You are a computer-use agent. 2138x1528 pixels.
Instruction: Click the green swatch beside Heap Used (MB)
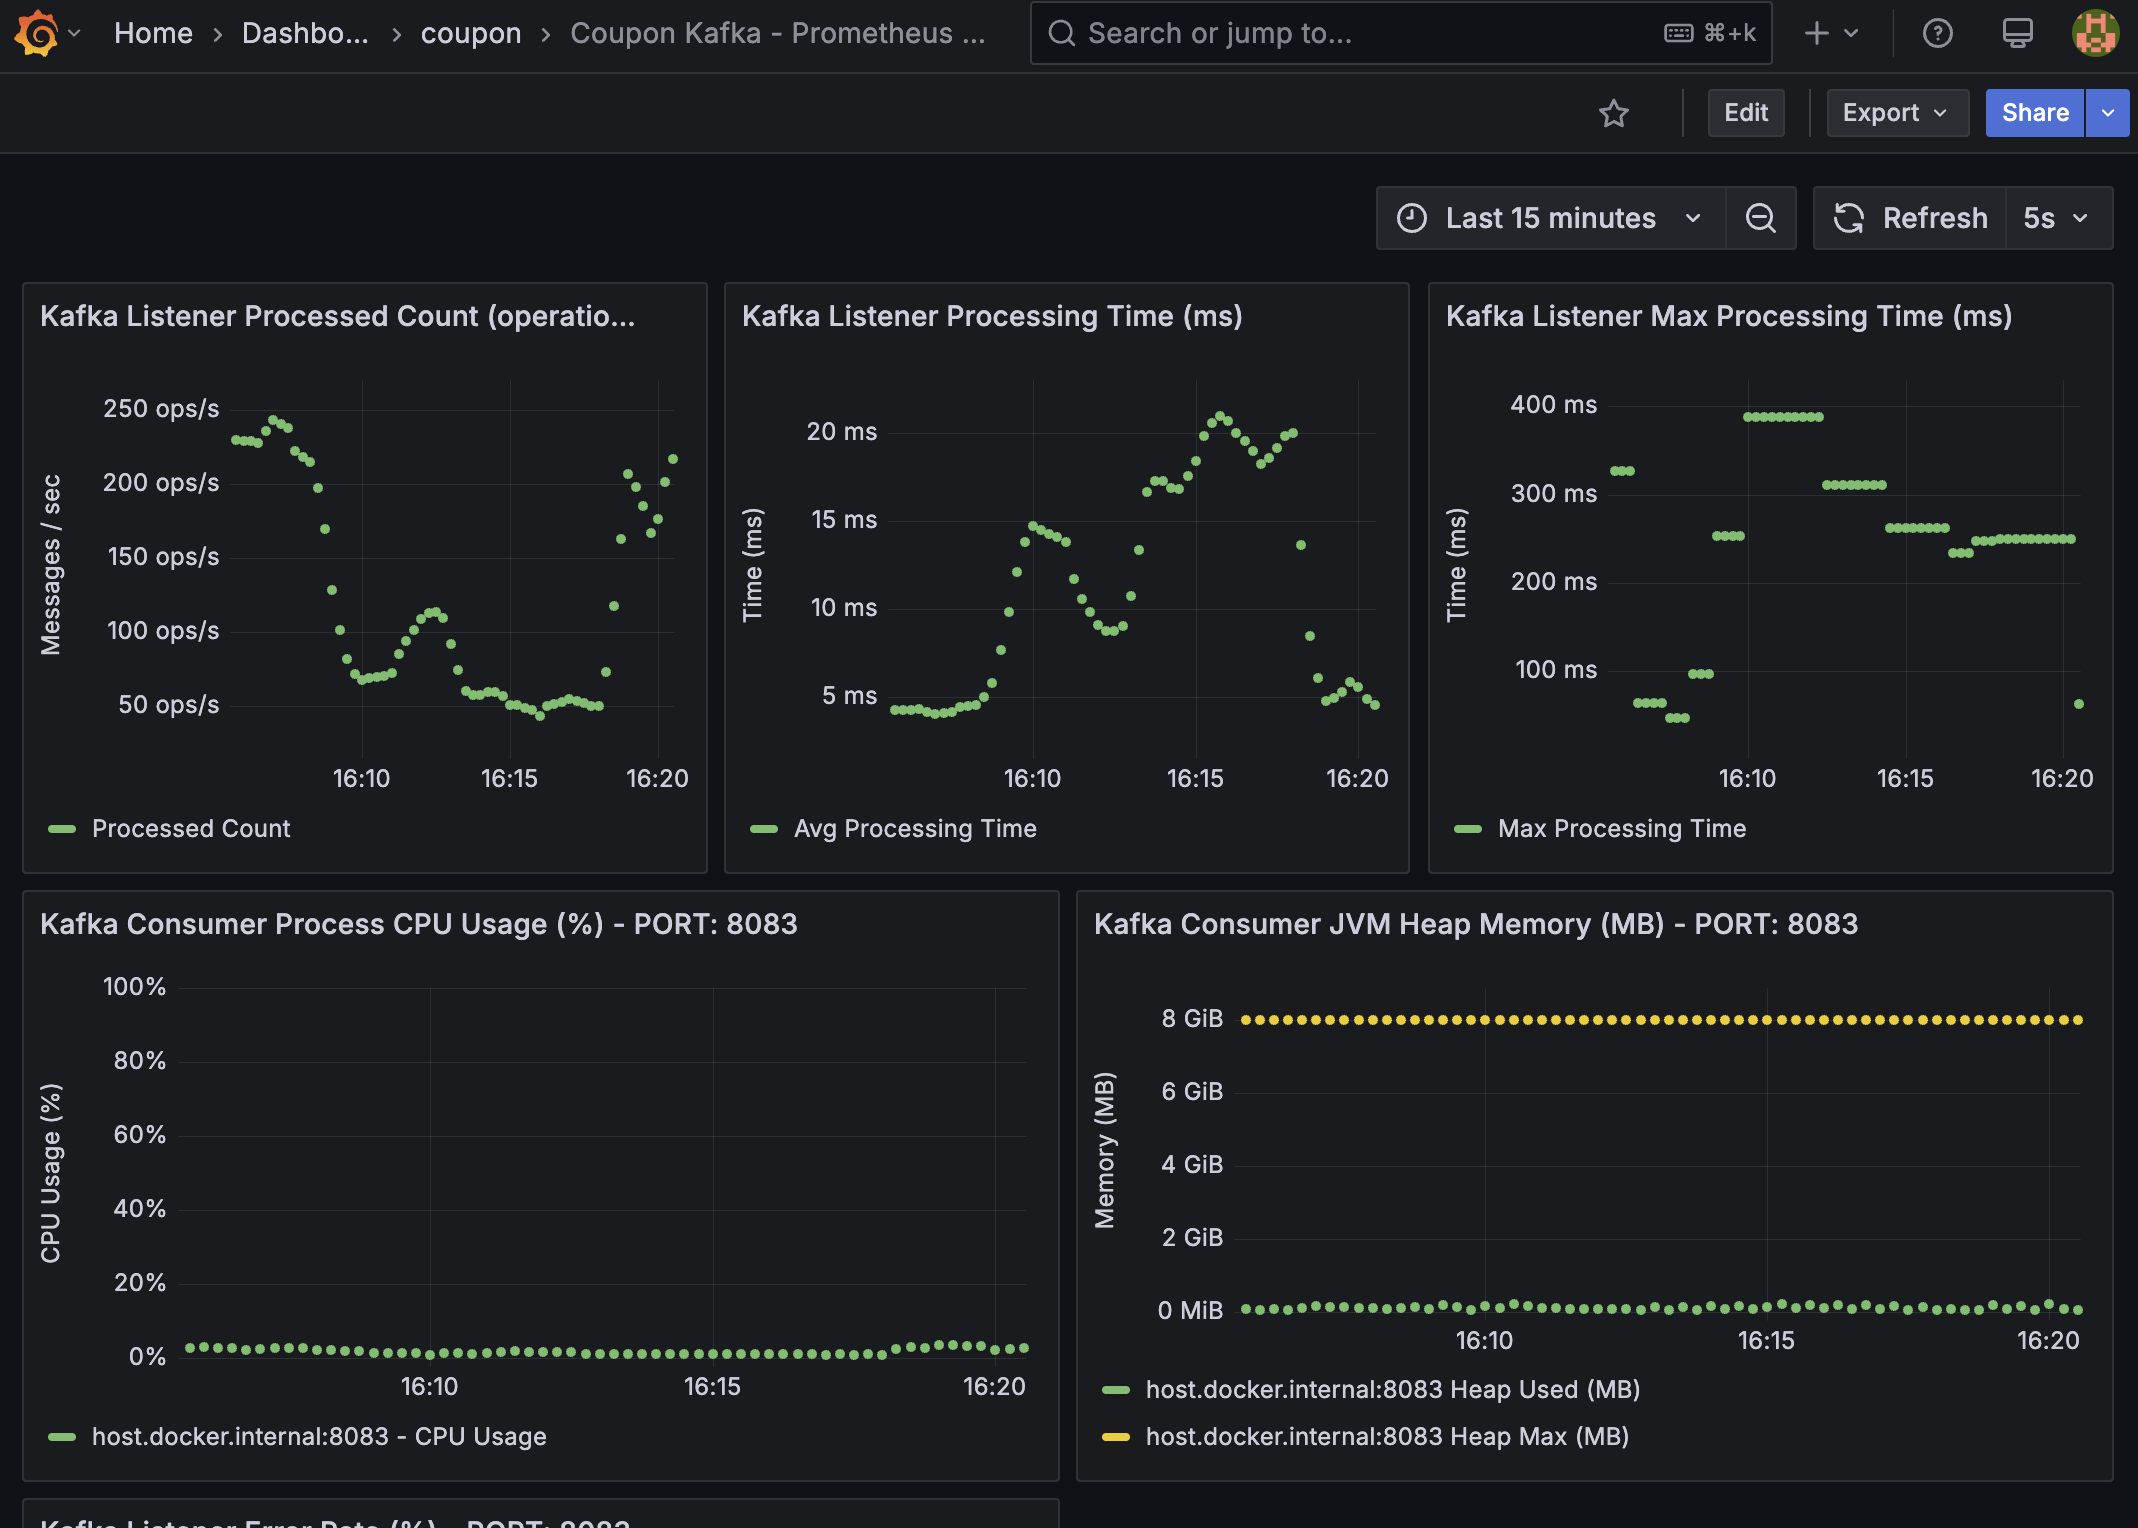click(1116, 1390)
